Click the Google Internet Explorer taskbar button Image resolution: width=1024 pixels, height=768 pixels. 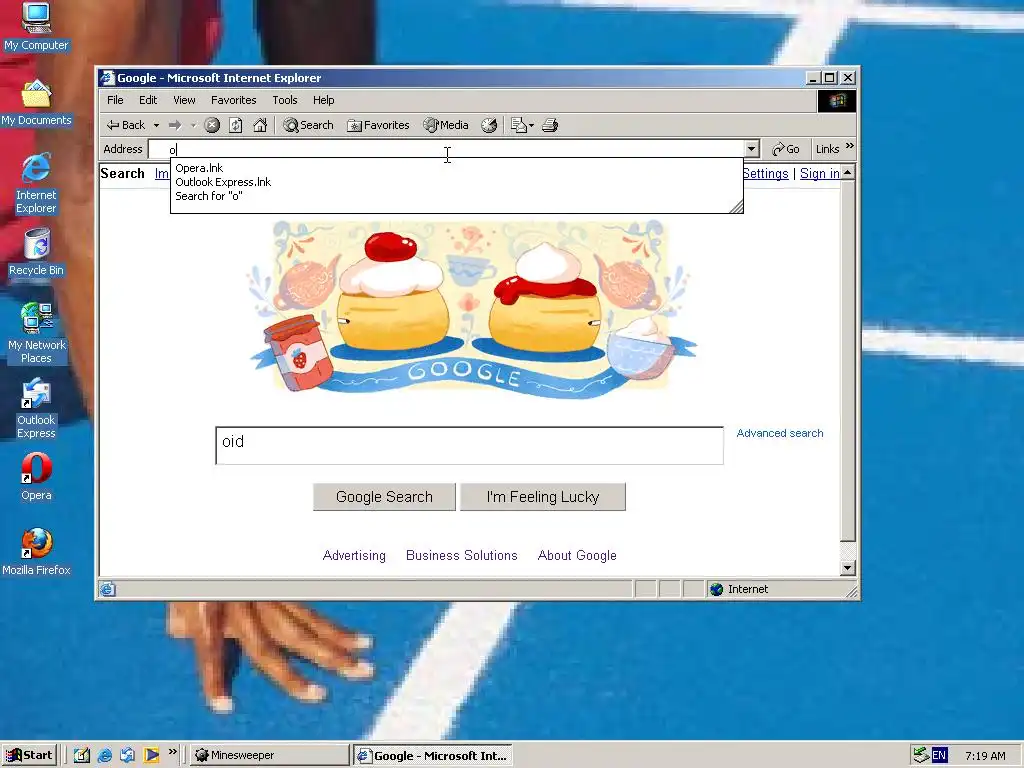433,756
